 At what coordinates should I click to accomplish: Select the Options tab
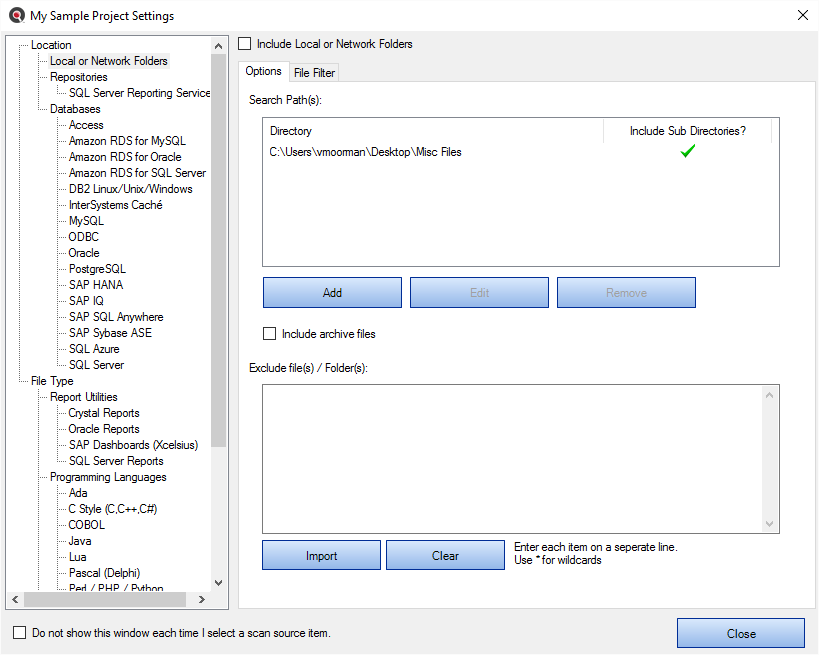tap(263, 71)
